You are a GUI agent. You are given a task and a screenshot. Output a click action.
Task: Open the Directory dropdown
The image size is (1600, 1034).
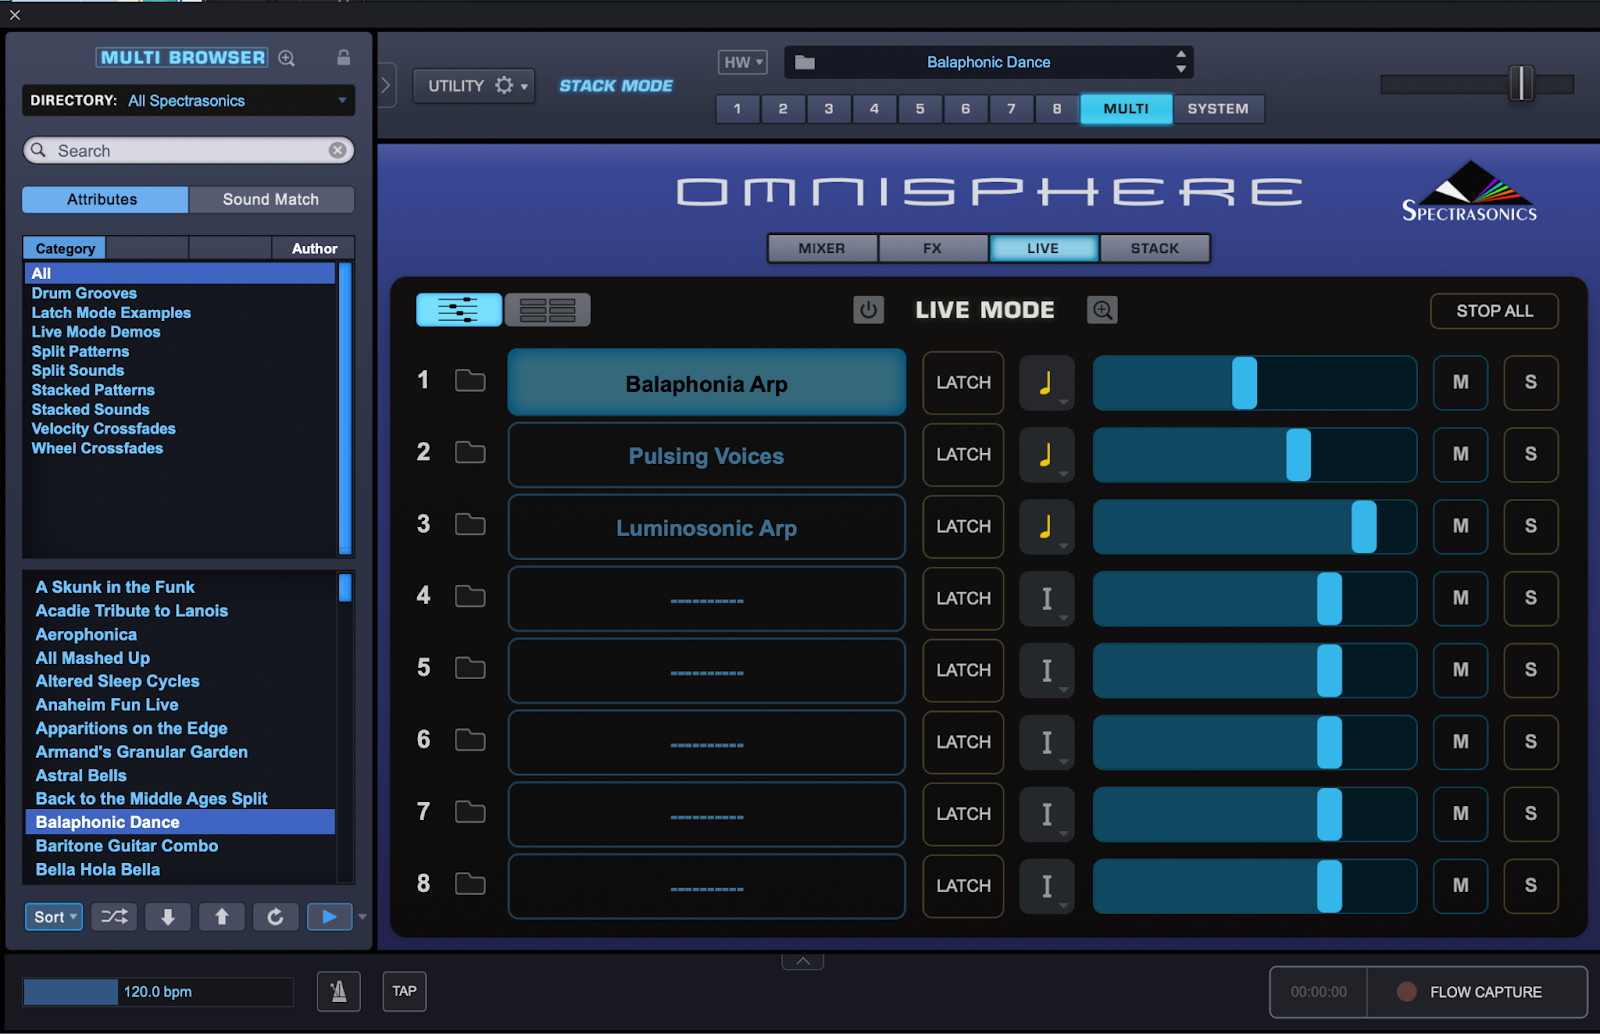coord(188,100)
